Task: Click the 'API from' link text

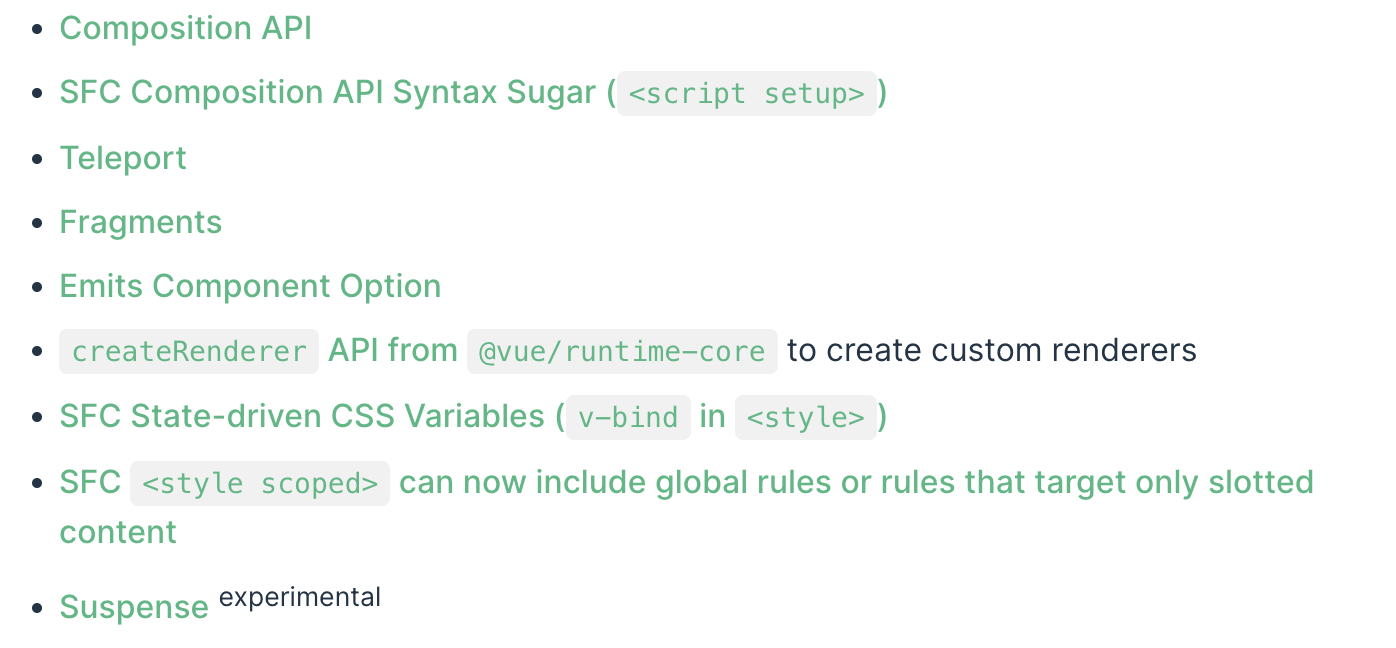Action: (x=393, y=351)
